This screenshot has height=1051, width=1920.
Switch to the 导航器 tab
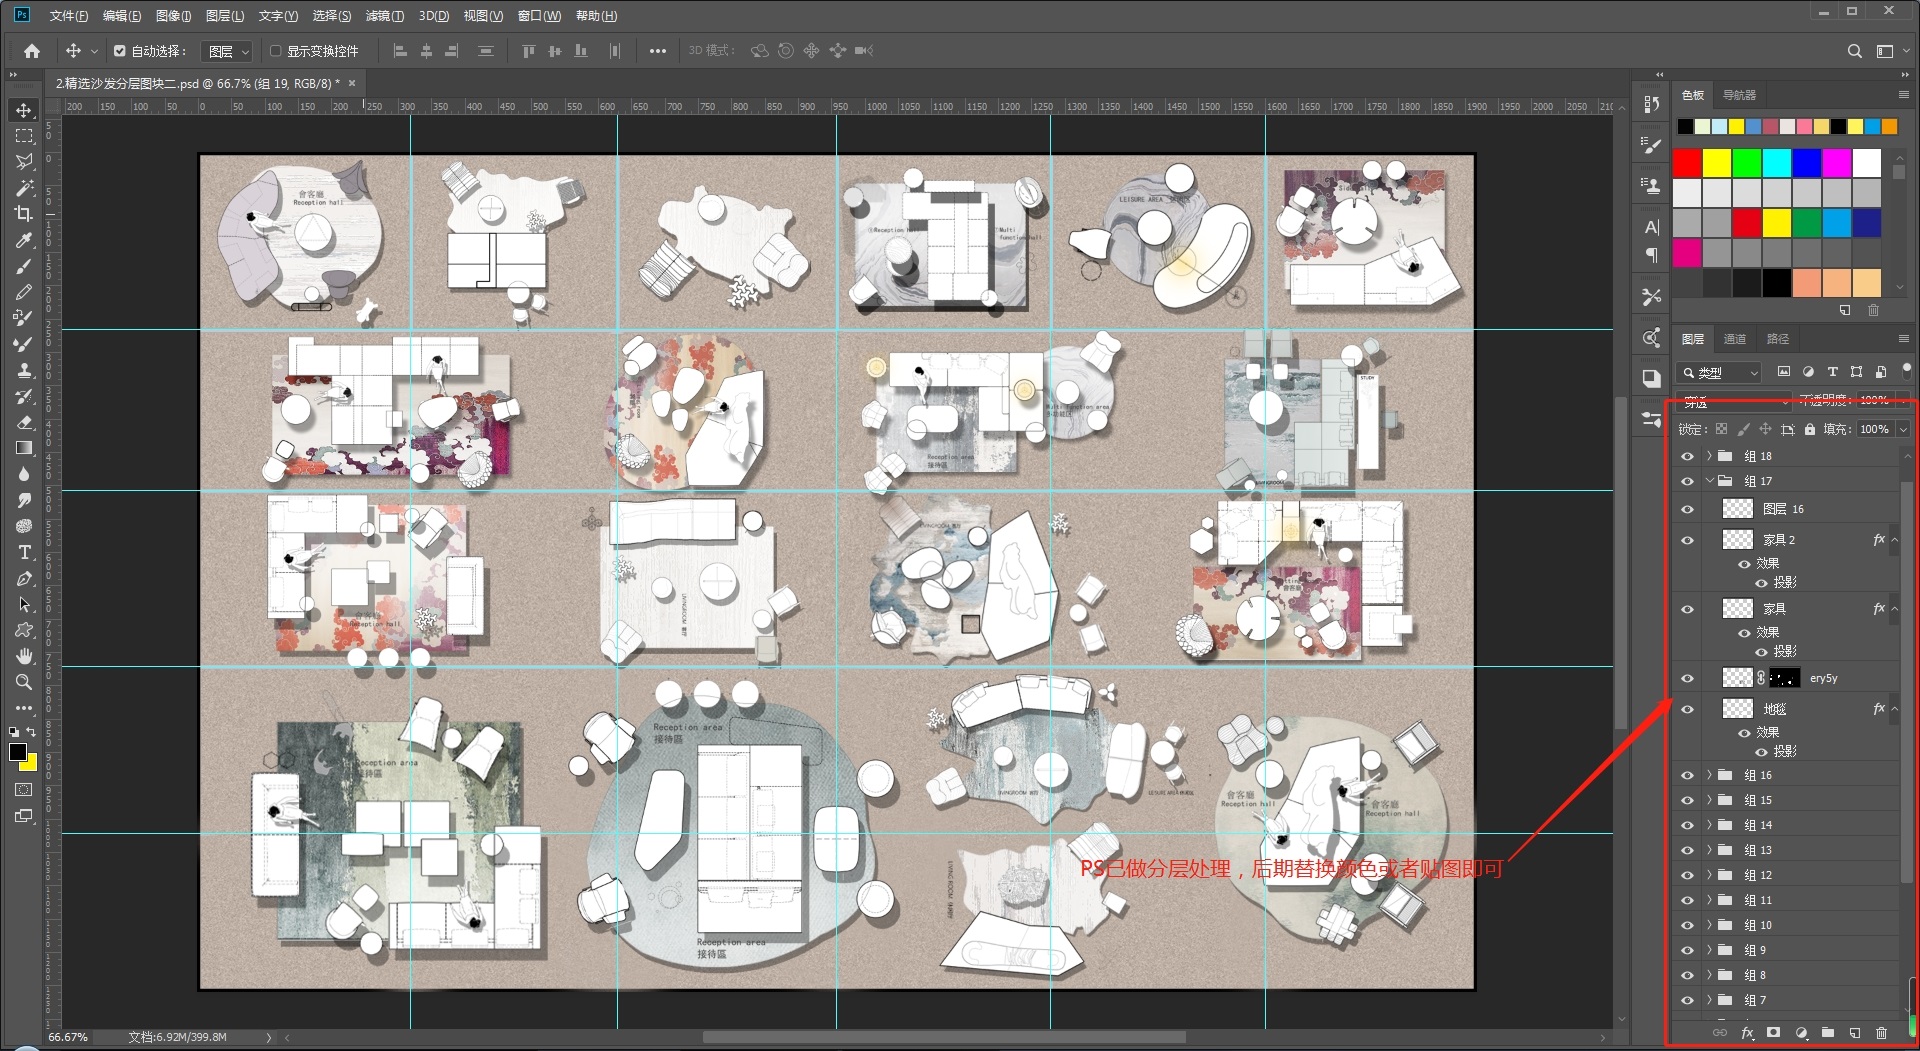[1739, 95]
